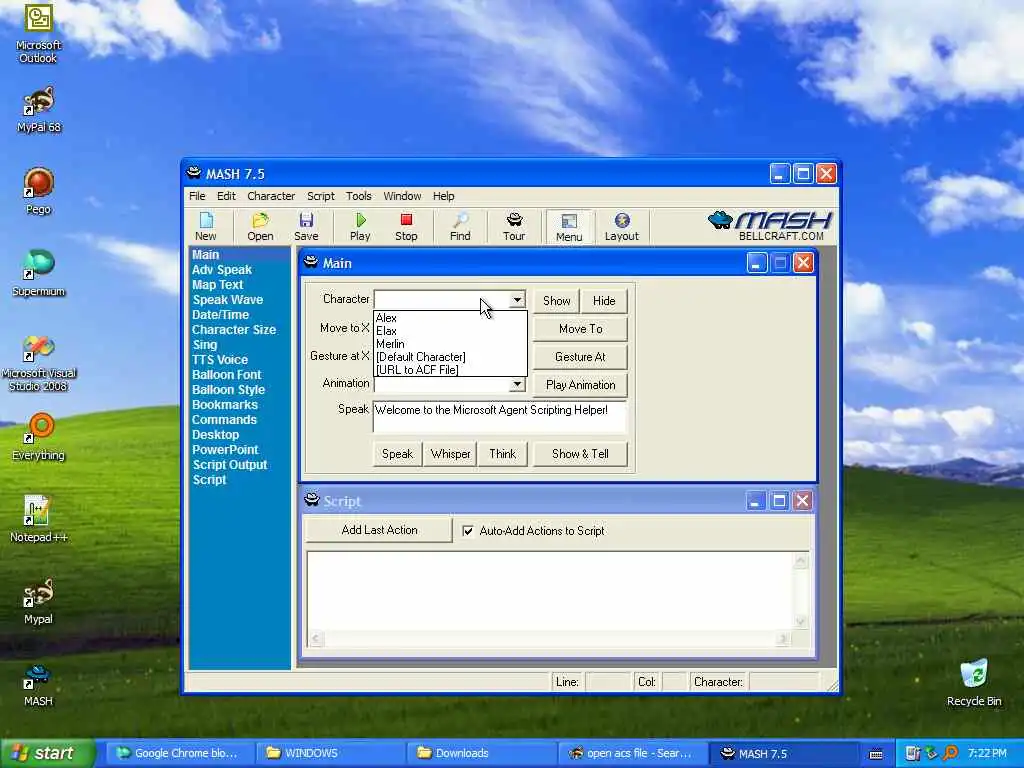
Task: Click the Gesture At button
Action: point(581,357)
